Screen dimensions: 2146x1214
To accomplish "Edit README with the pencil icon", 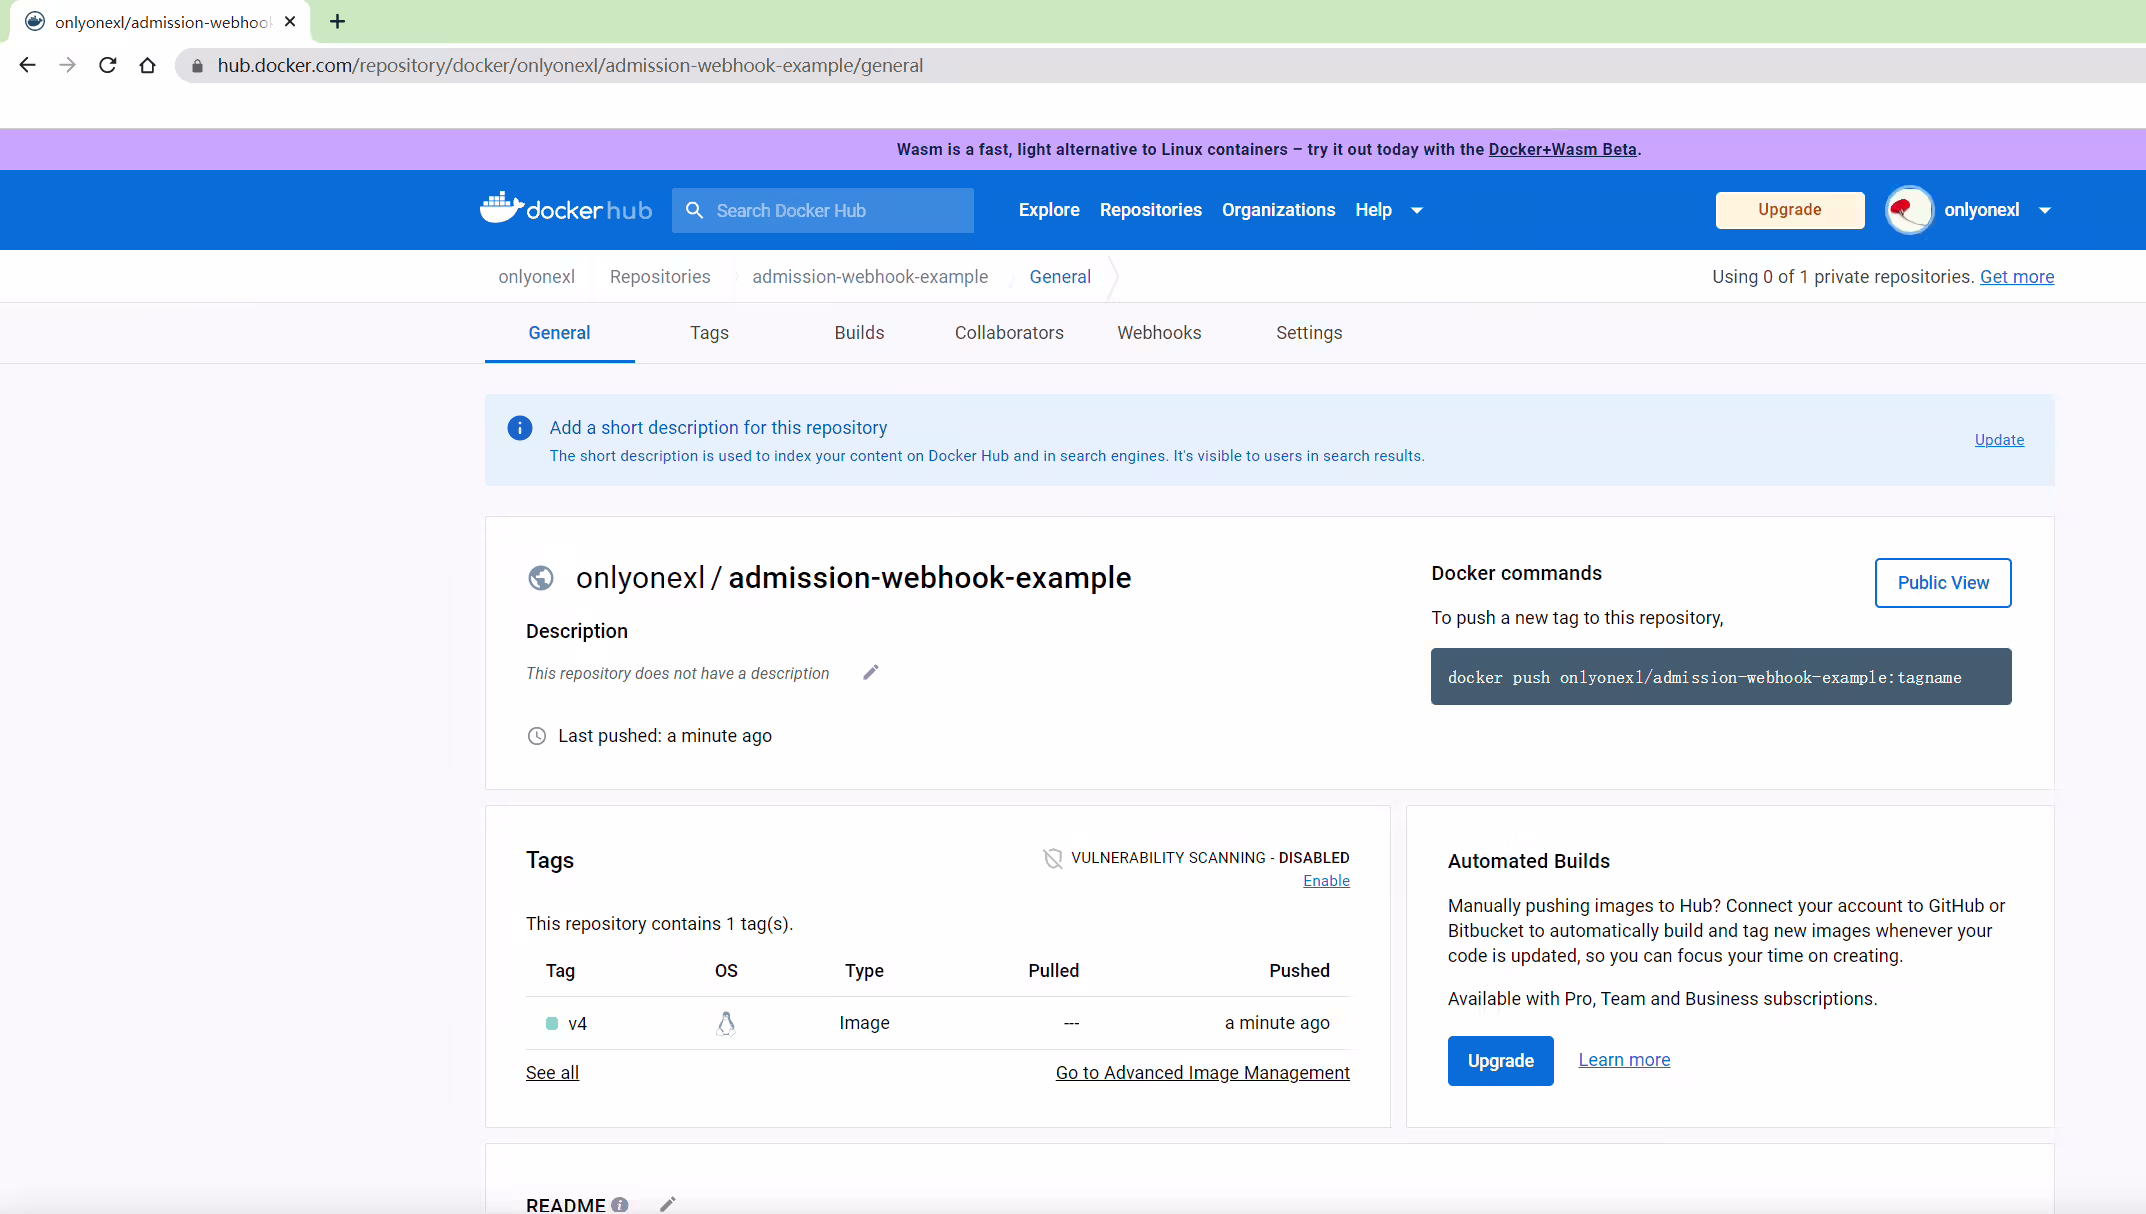I will click(x=668, y=1205).
